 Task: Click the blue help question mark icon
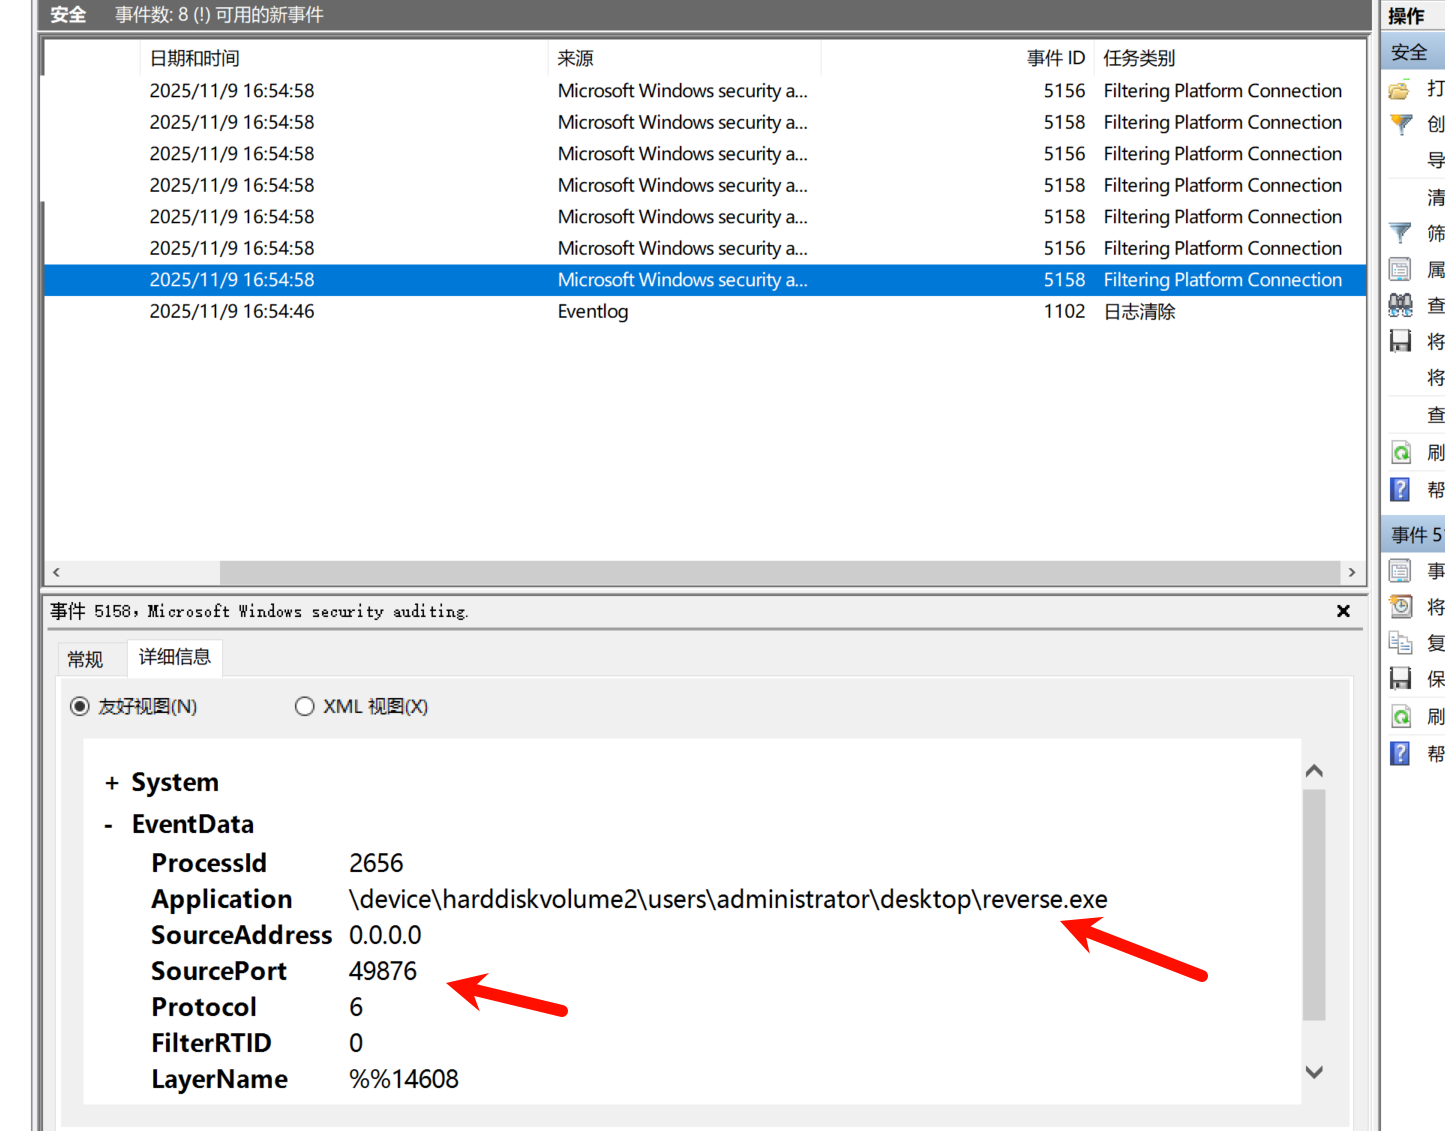pos(1401,489)
